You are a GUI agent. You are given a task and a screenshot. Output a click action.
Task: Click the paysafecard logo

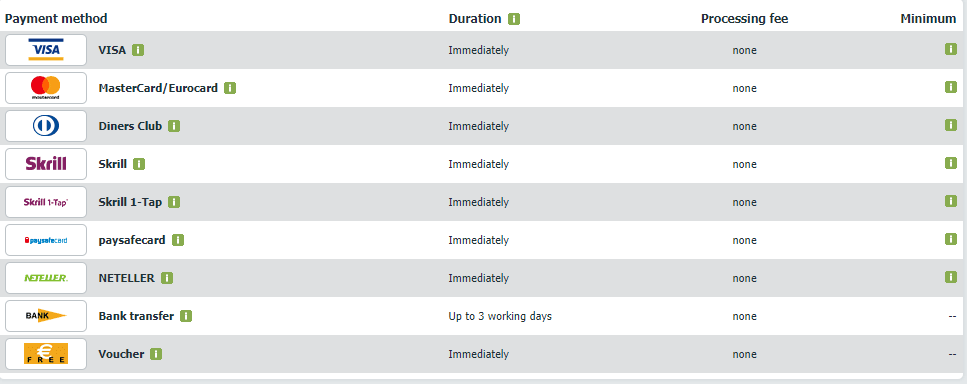point(46,240)
